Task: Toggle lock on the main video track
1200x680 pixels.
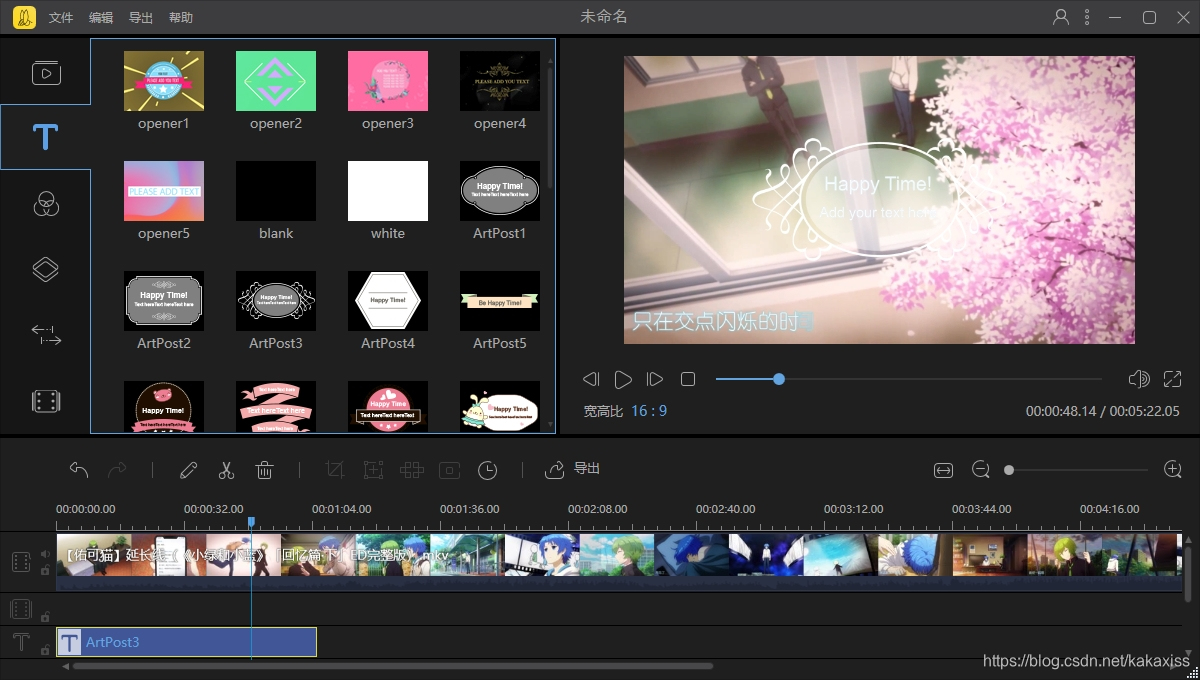Action: click(45, 570)
